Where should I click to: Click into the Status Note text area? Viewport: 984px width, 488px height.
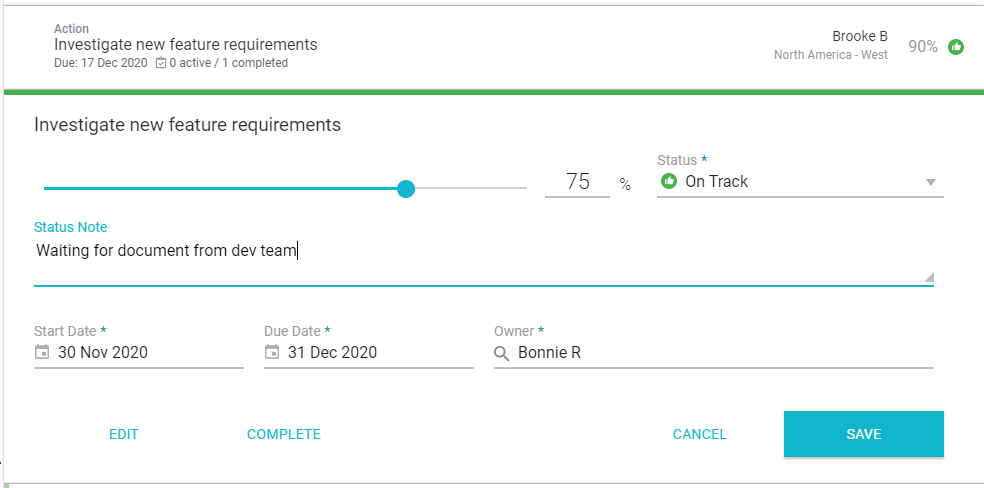pos(480,258)
